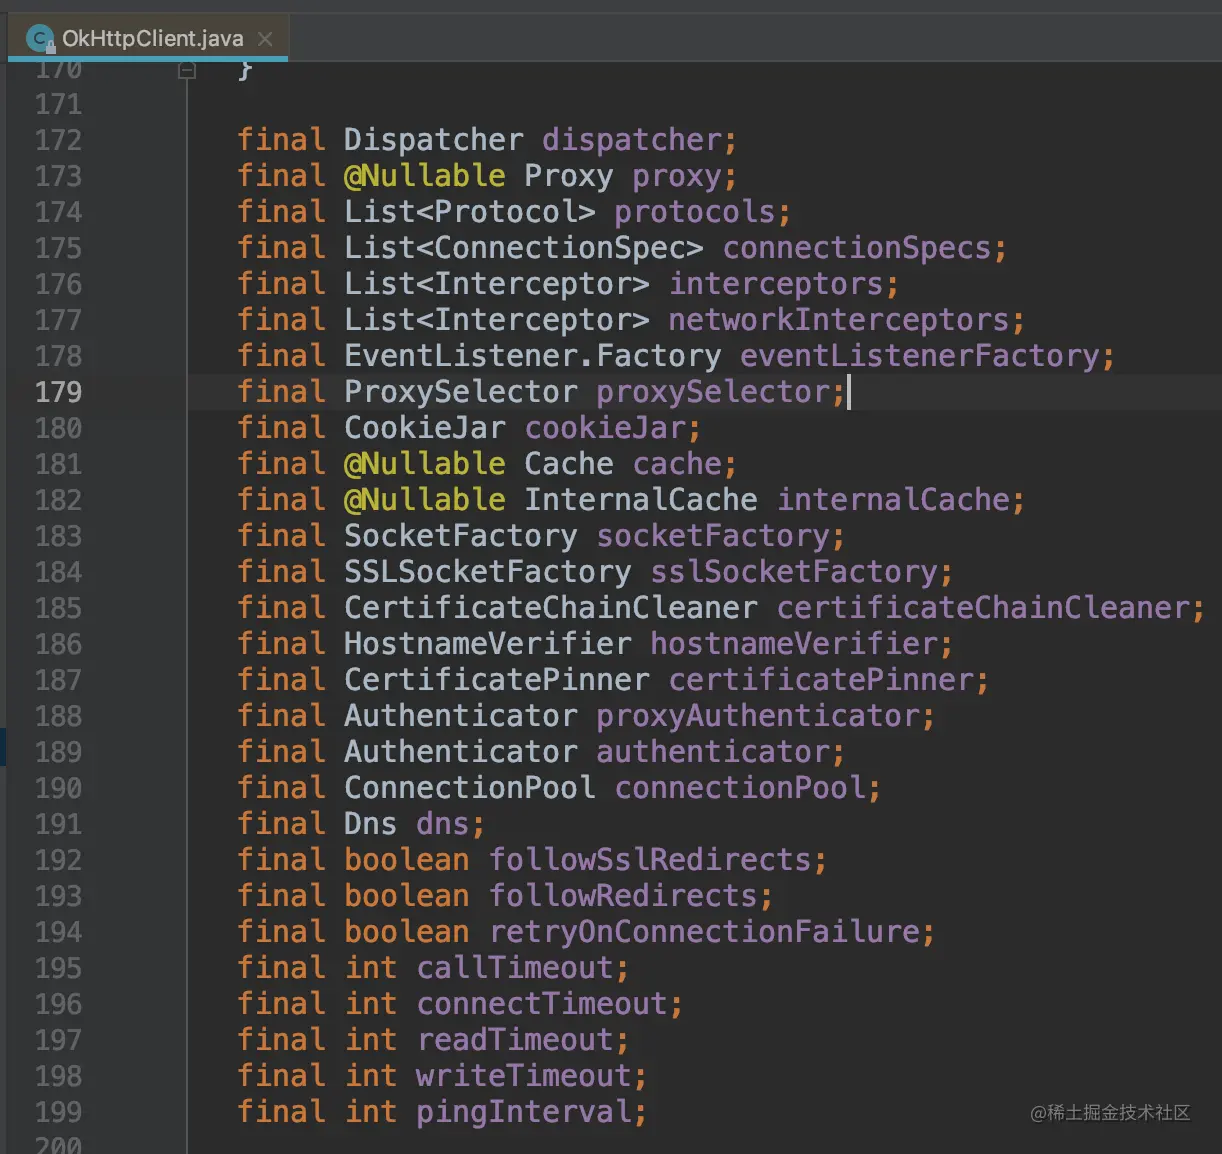The height and width of the screenshot is (1154, 1222).
Task: Click the 'hostnameVerifier' field name
Action: (794, 644)
